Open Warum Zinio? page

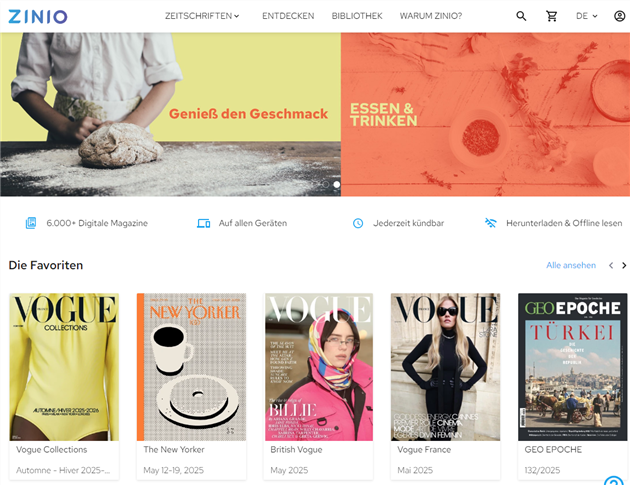[x=431, y=16]
